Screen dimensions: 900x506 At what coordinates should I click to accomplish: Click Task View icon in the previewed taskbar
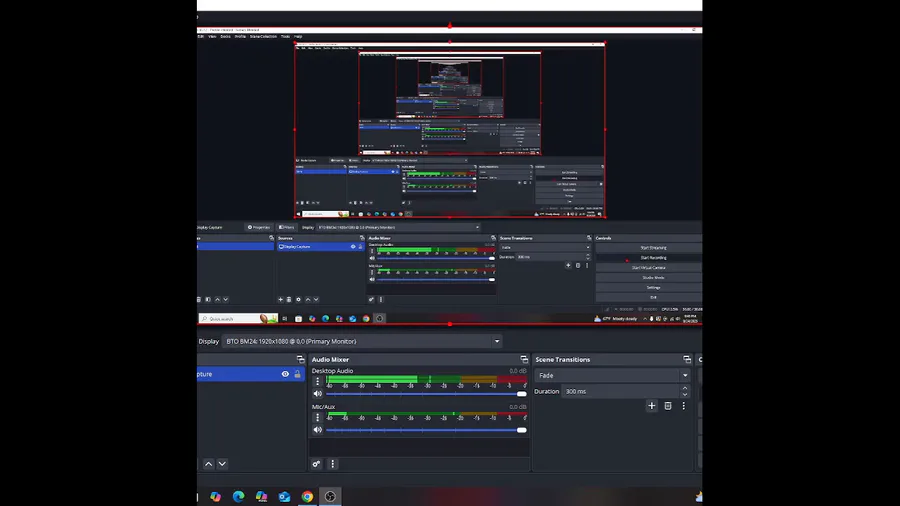click(x=285, y=319)
